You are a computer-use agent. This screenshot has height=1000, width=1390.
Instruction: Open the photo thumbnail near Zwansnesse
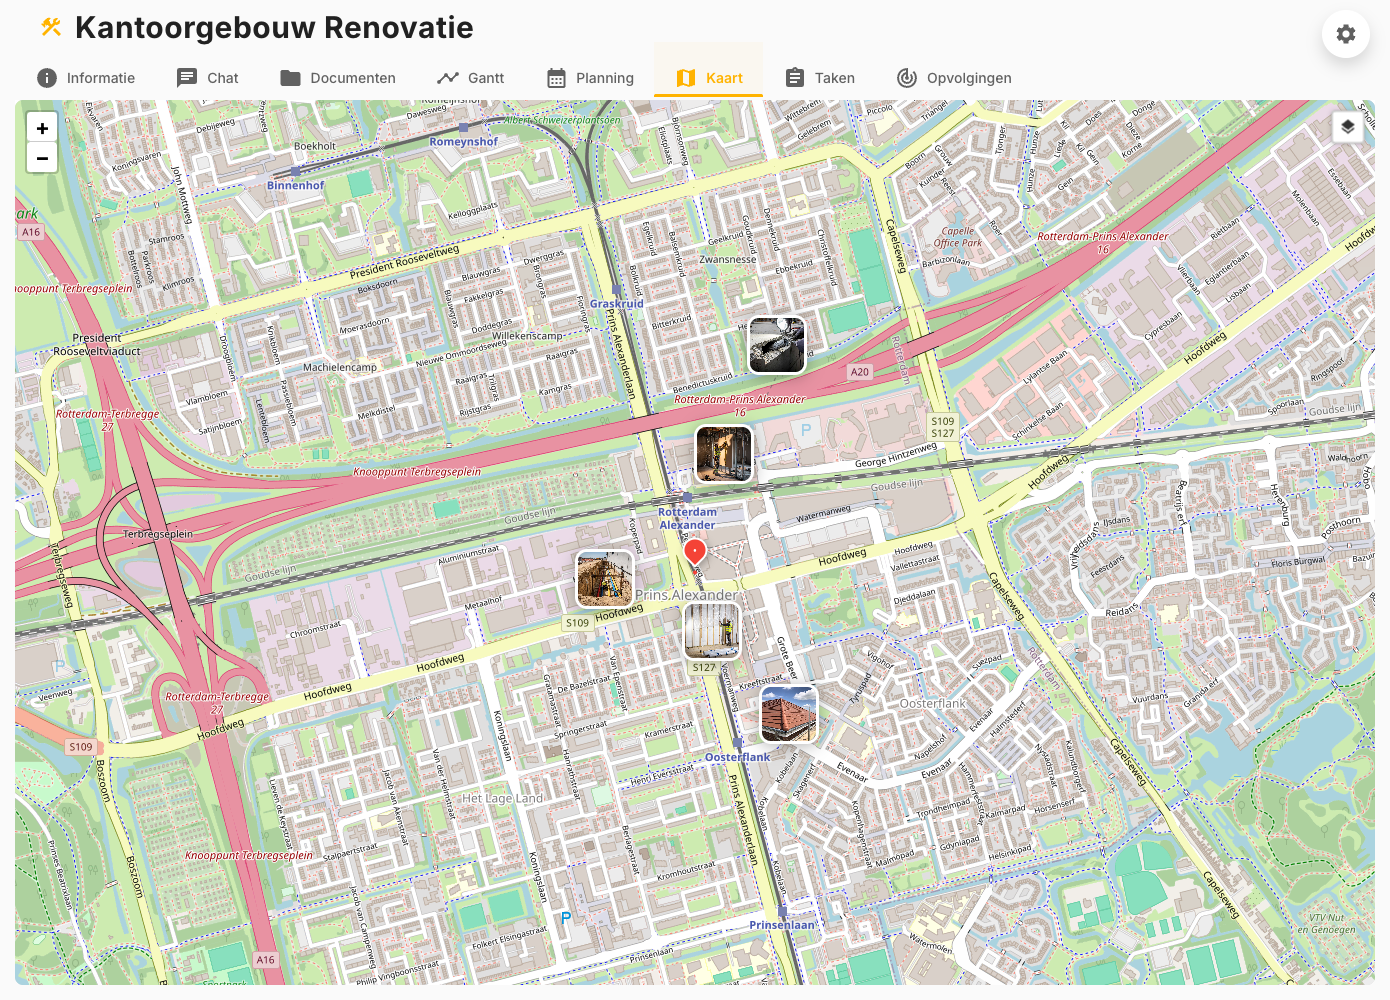[777, 345]
